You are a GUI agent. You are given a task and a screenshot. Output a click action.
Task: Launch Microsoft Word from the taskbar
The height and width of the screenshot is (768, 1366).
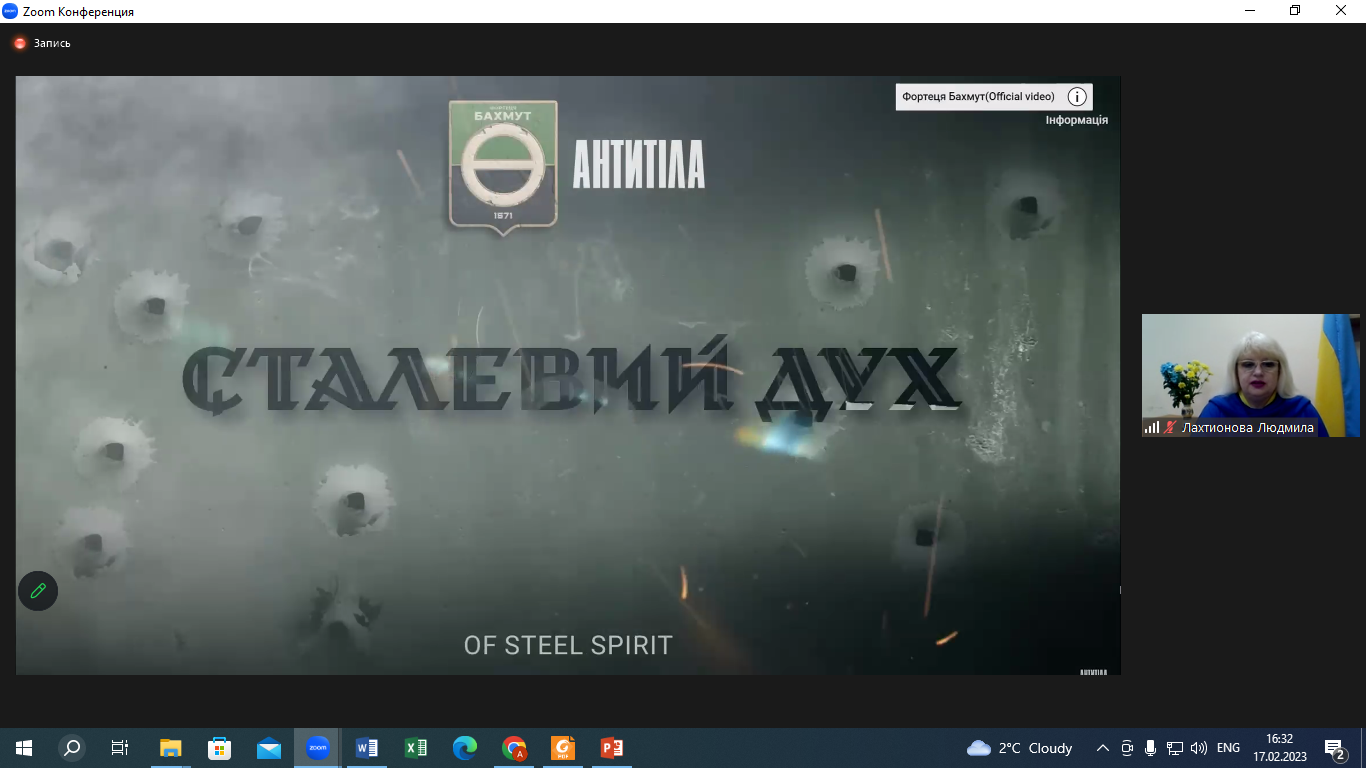[x=367, y=748]
